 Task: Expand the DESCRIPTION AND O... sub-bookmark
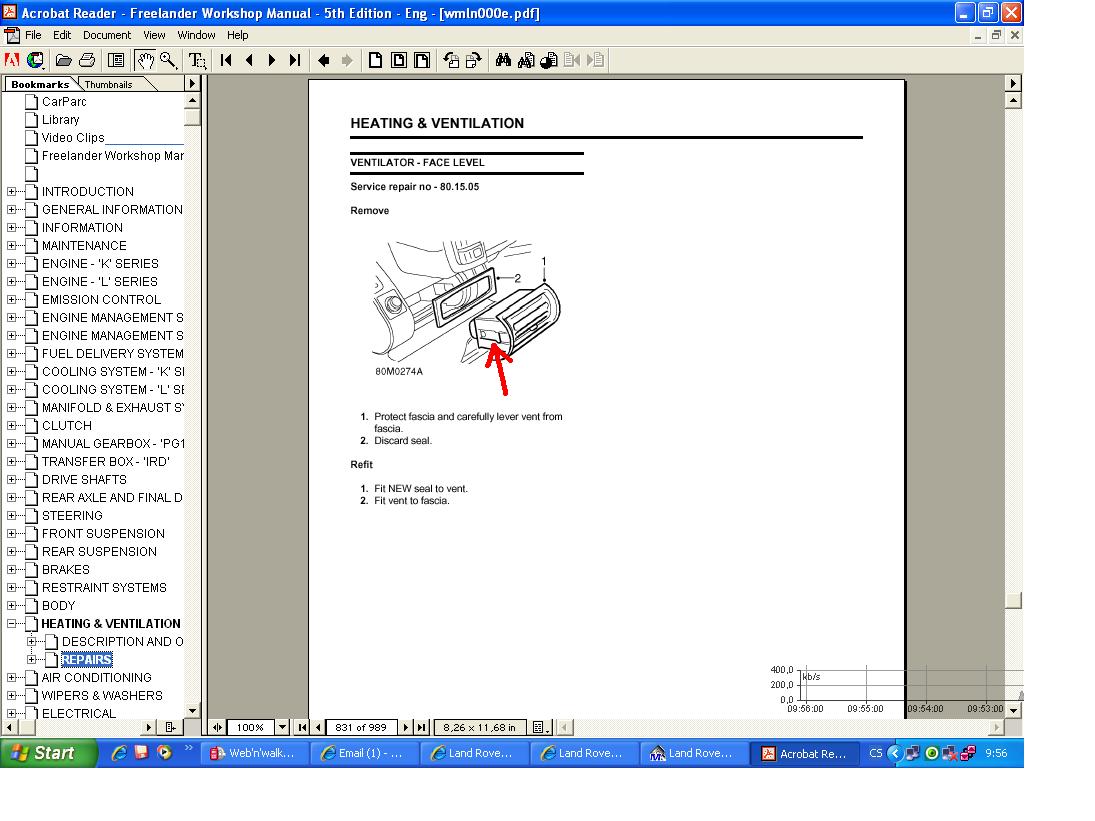(x=32, y=642)
